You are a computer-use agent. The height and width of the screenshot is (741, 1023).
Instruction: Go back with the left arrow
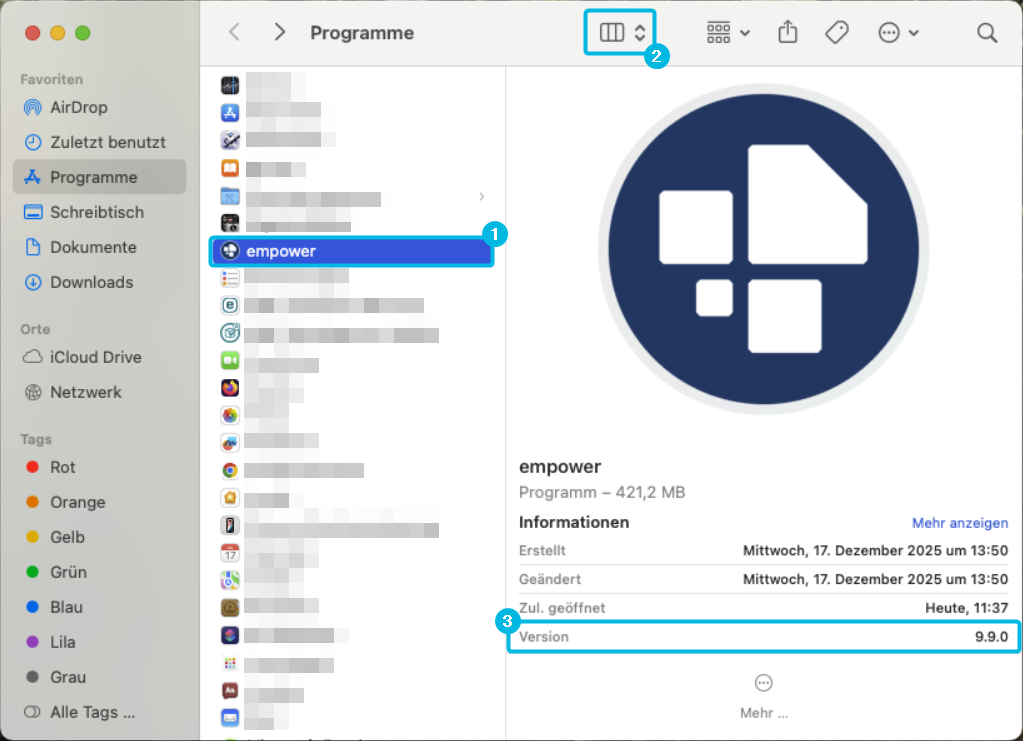tap(234, 32)
